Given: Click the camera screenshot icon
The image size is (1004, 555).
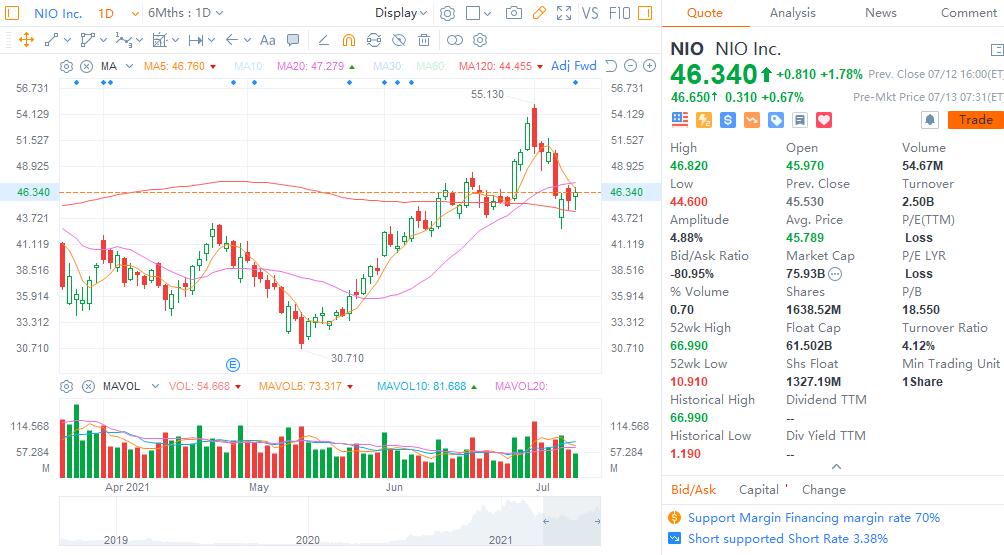Looking at the screenshot, I should point(514,13).
